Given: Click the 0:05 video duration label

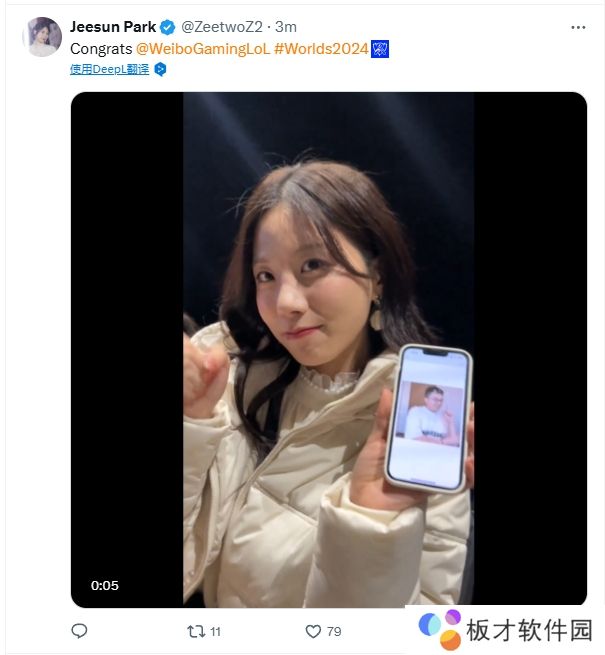Looking at the screenshot, I should click(x=105, y=585).
